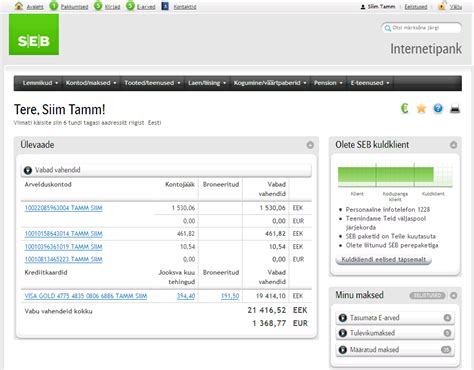Click the count badge on Määratud maksed

click(x=446, y=350)
